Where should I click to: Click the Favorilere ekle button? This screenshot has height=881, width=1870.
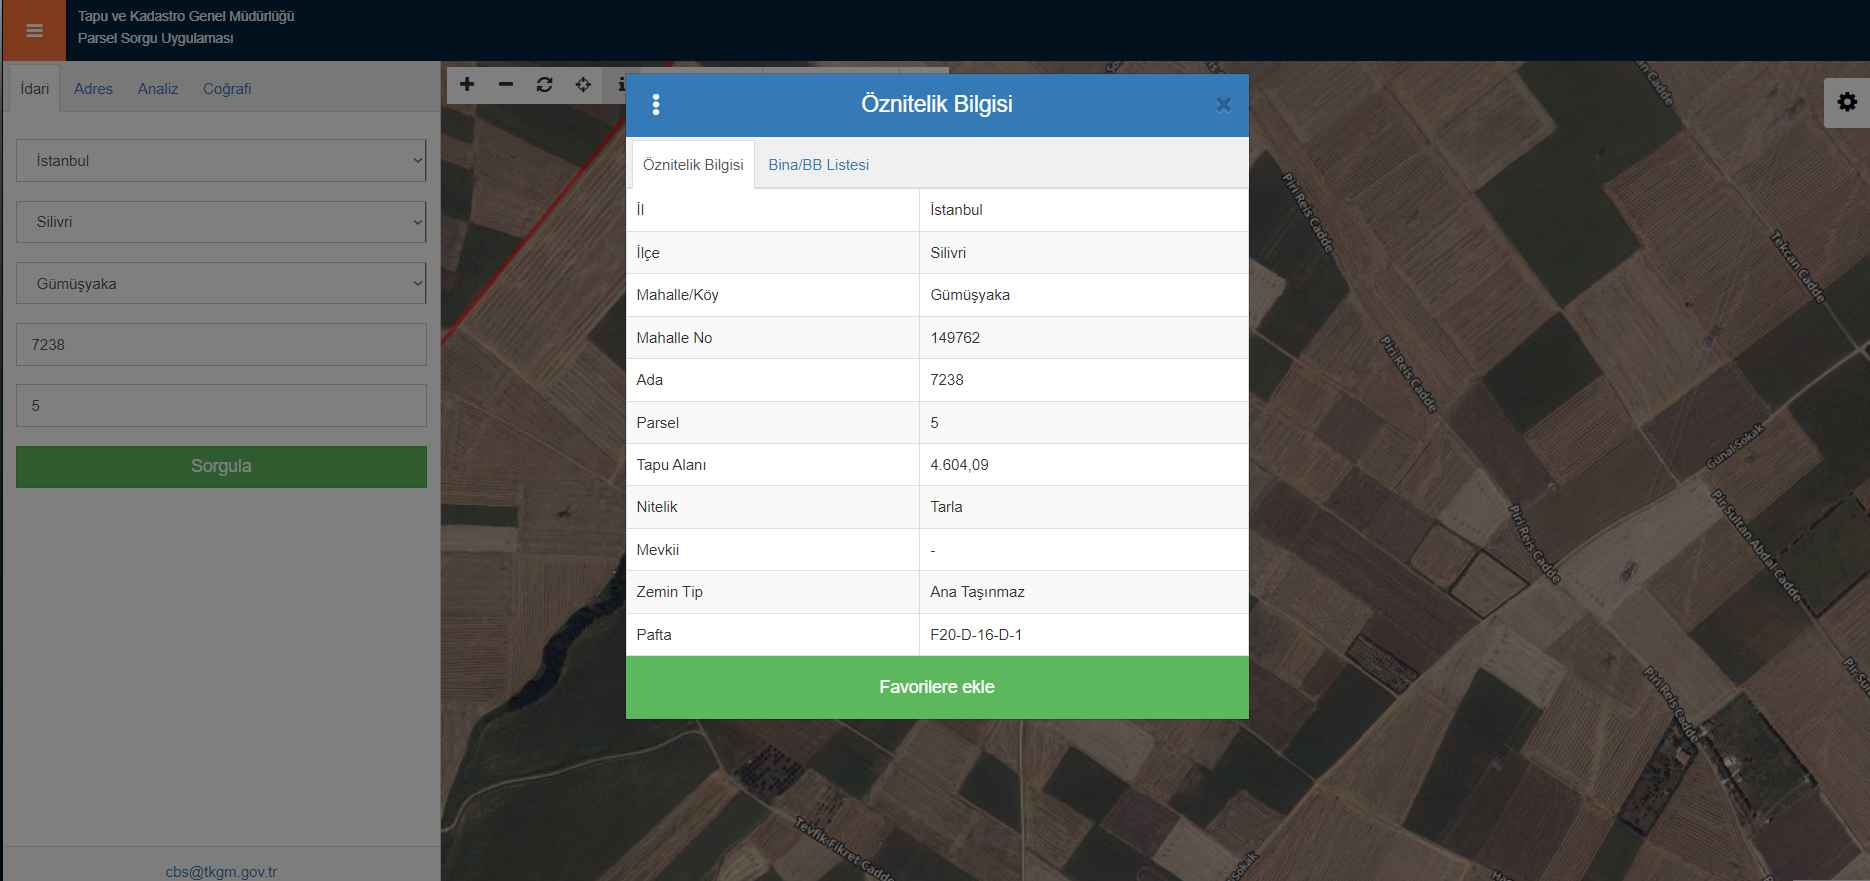(x=937, y=687)
